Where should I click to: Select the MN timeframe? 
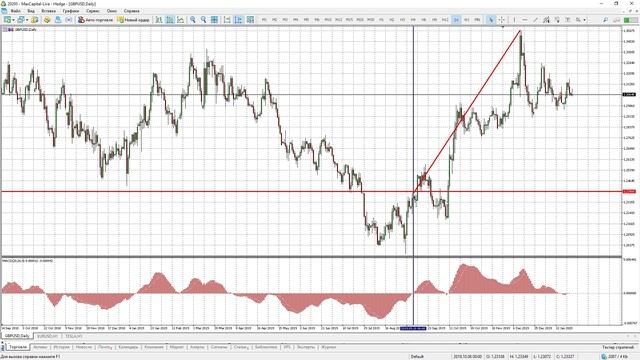tap(477, 20)
